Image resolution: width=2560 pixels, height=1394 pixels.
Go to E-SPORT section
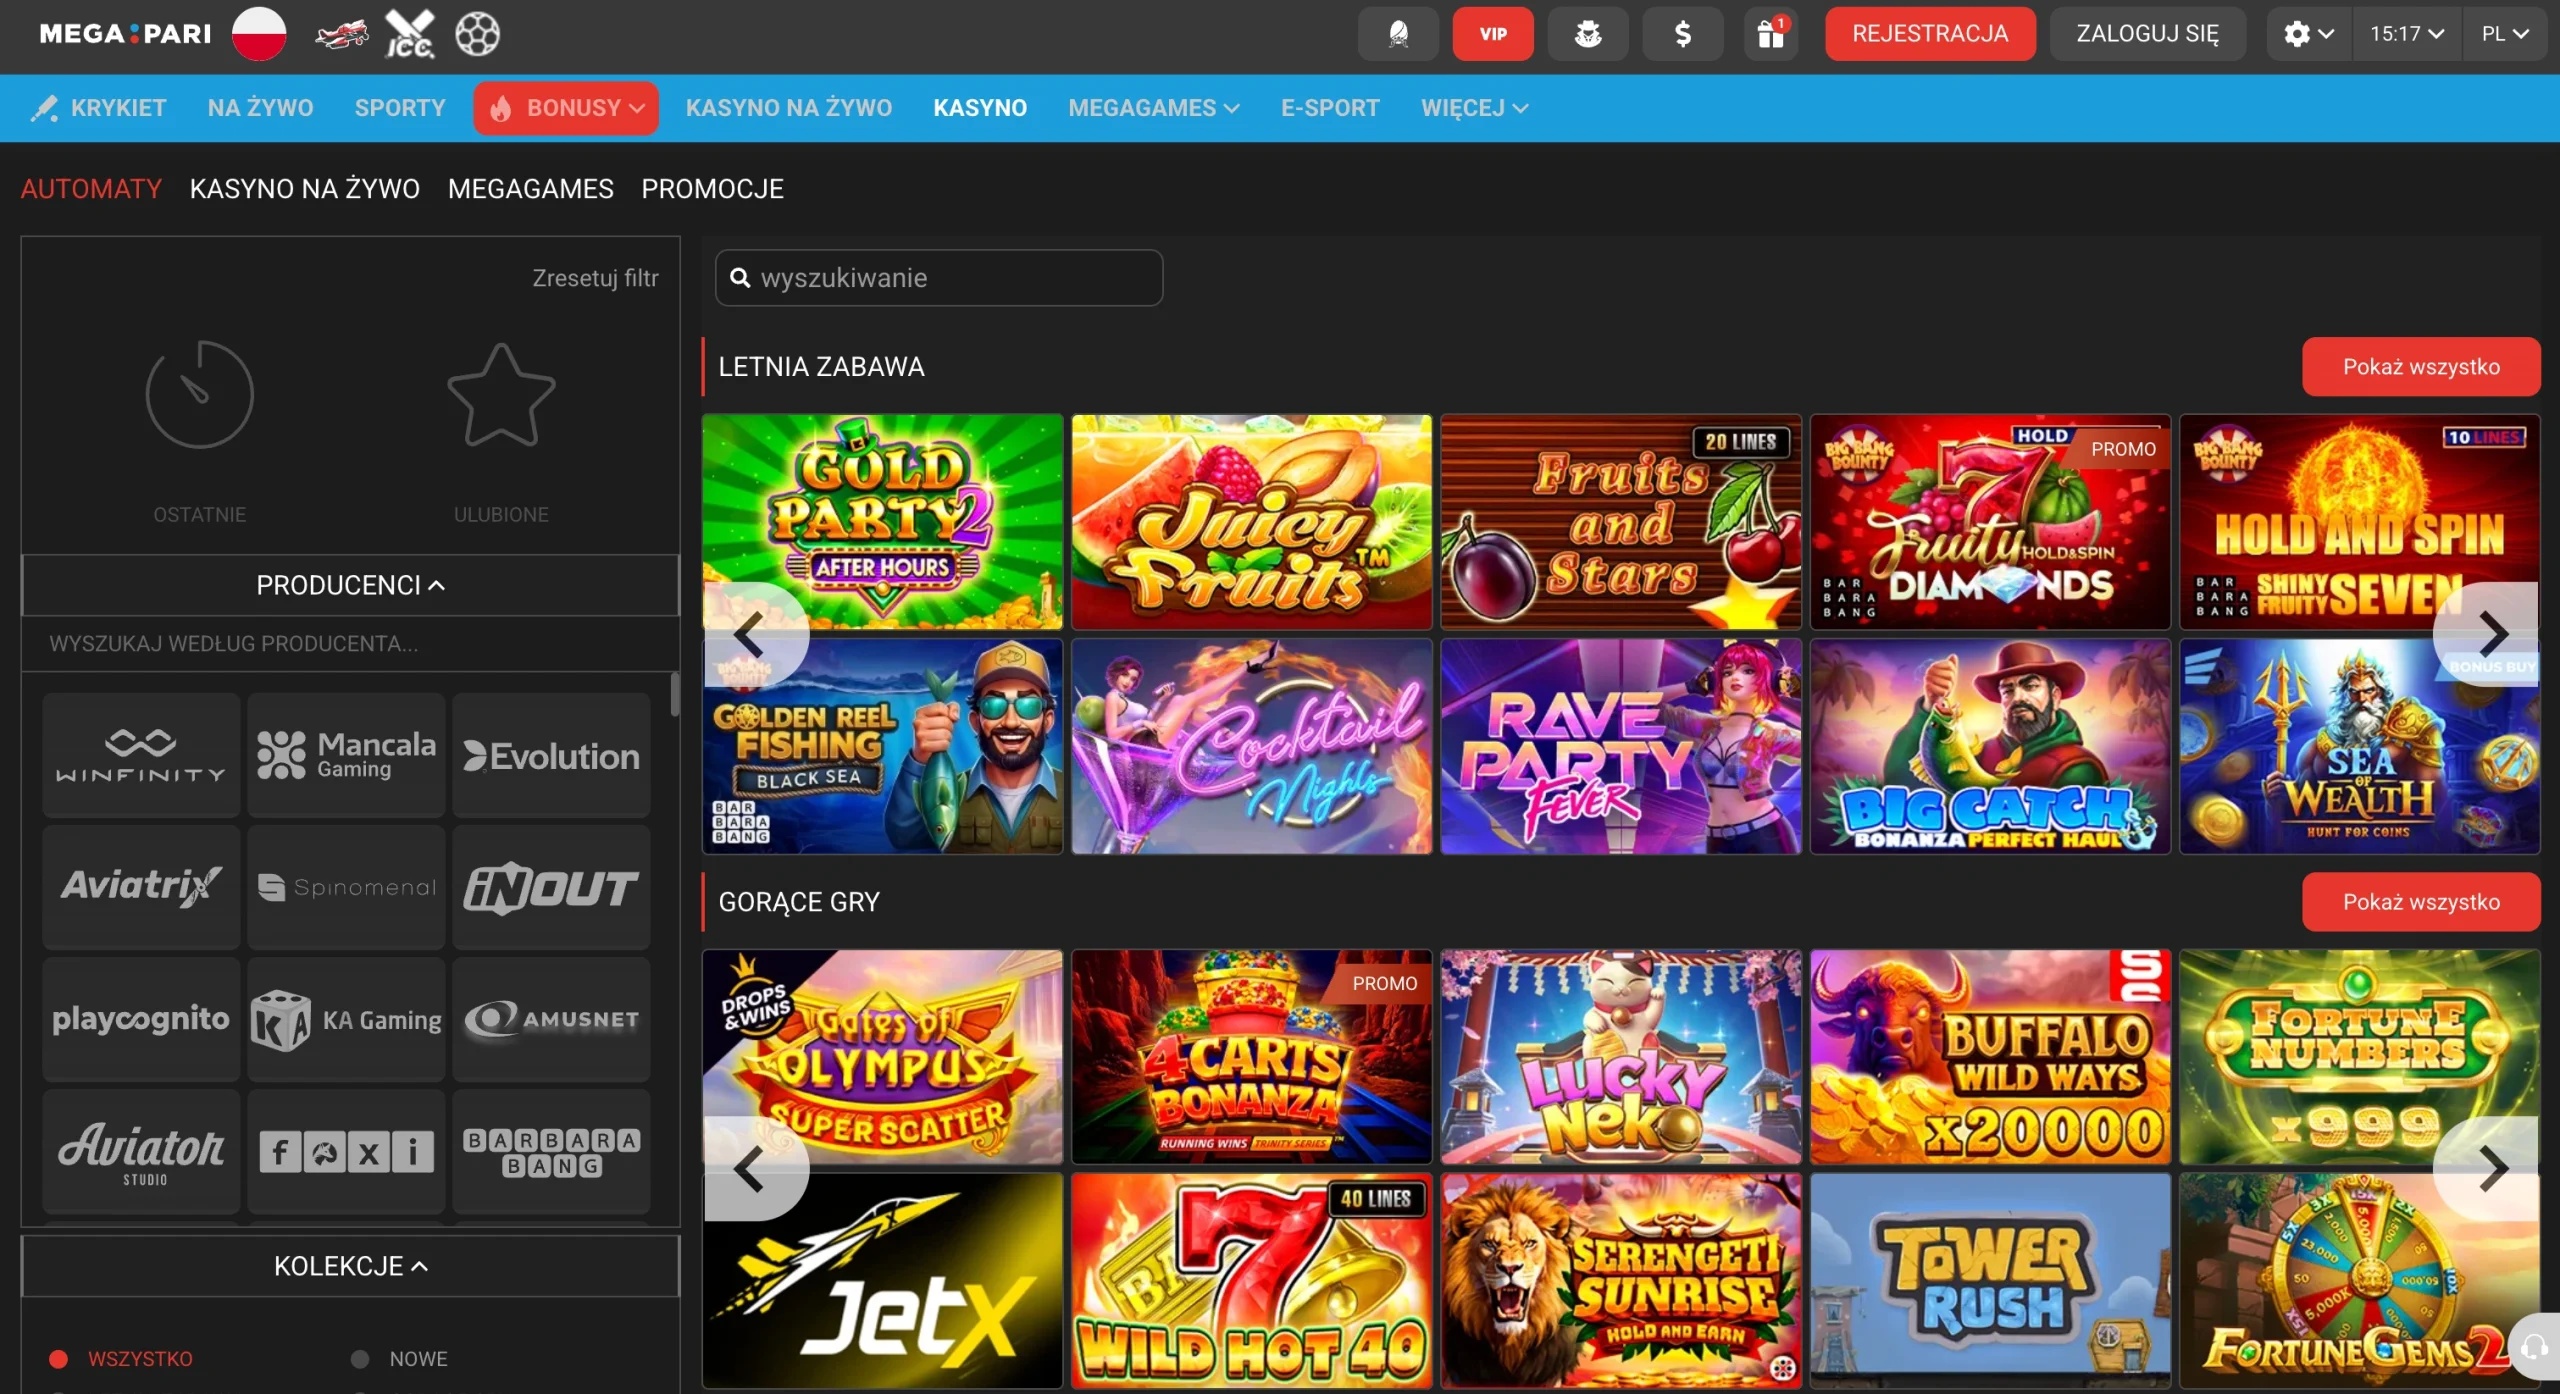click(1330, 108)
